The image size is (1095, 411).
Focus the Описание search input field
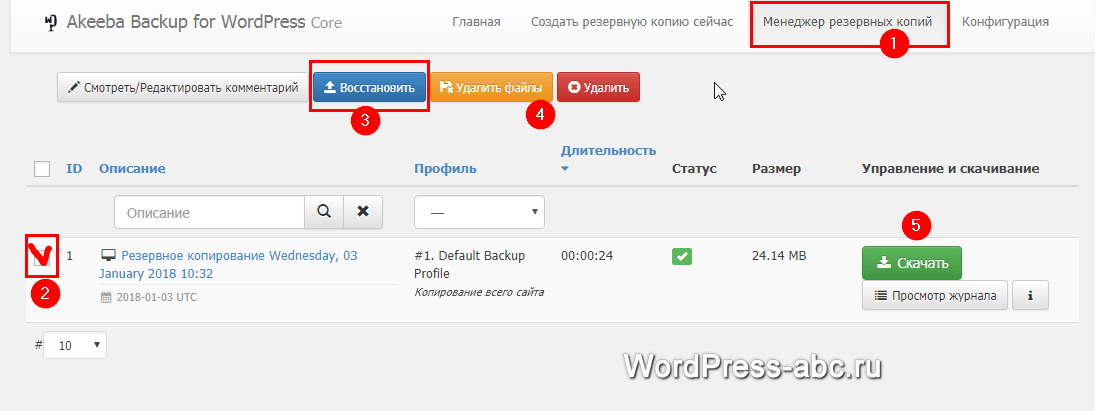(210, 212)
